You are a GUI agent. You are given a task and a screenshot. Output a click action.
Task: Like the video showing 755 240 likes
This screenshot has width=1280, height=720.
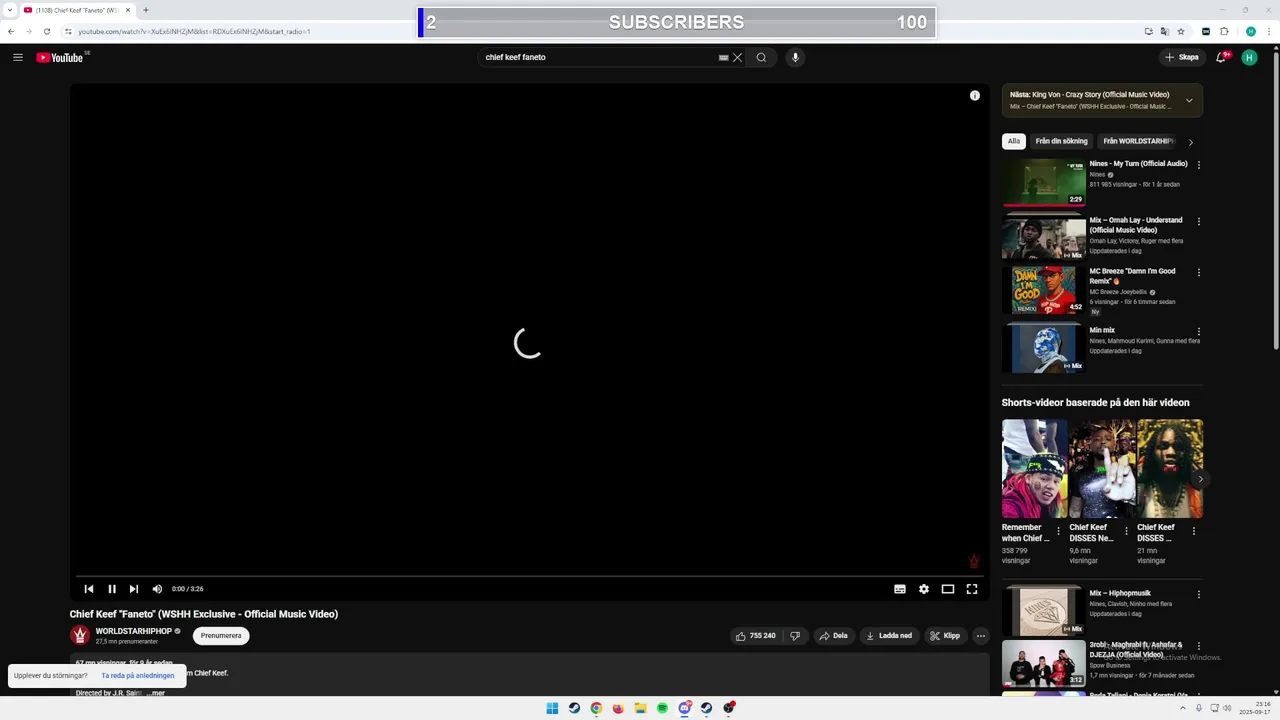756,636
